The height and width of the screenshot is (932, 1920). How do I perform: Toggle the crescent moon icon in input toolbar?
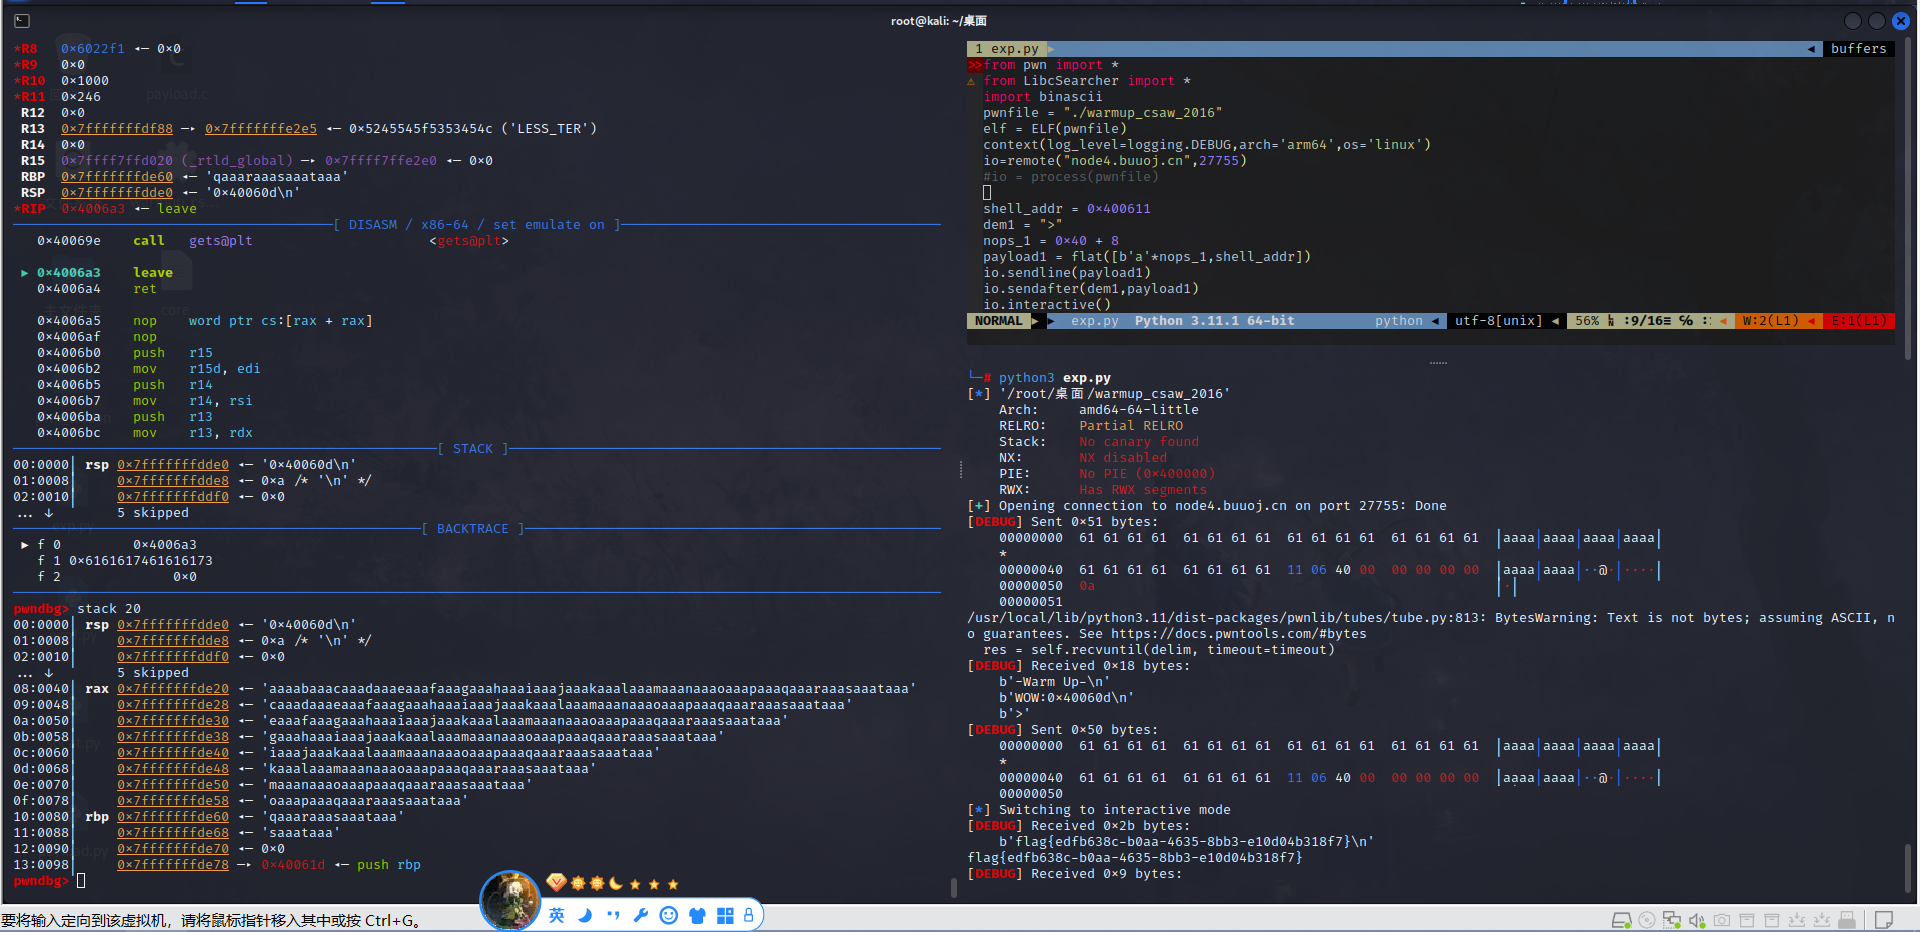(x=585, y=915)
